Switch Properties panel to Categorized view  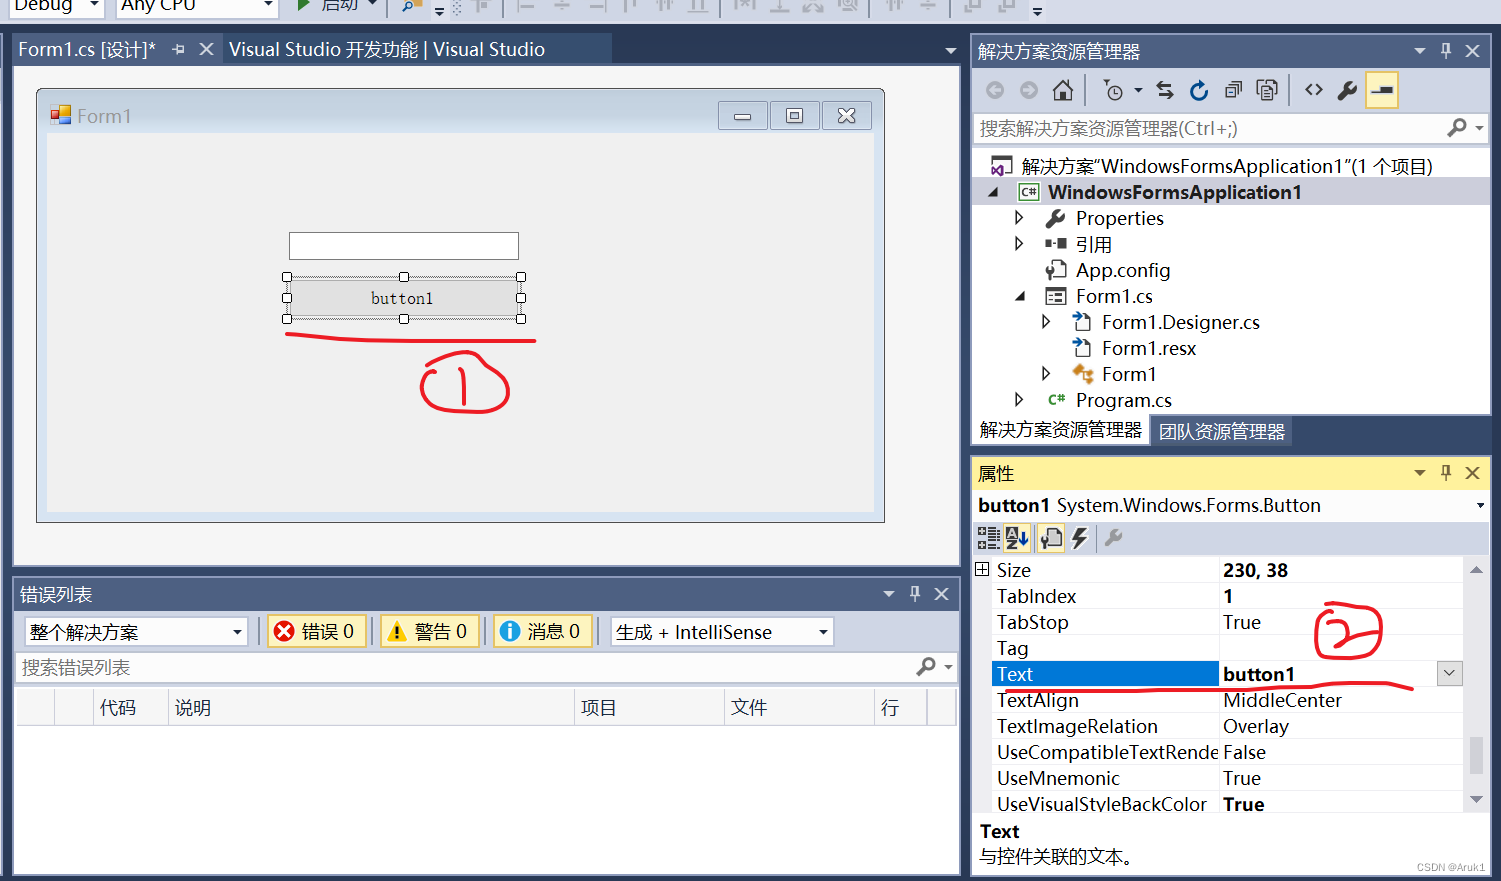pos(989,539)
